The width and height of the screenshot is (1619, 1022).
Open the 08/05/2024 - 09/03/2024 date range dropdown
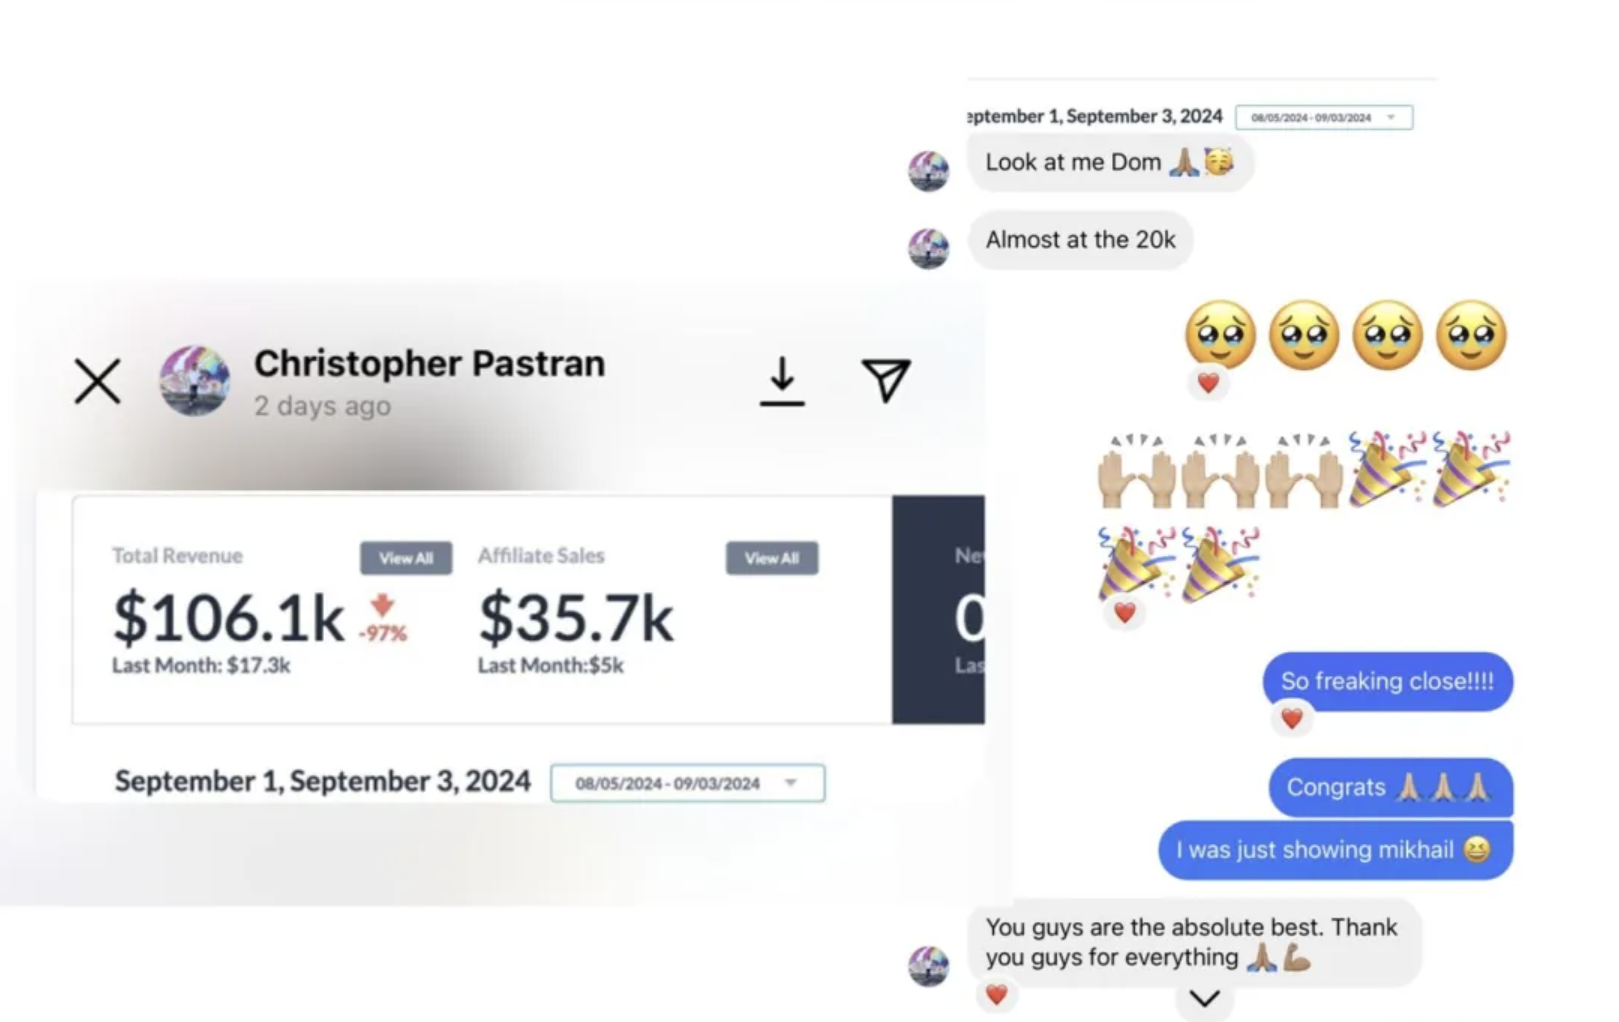coord(688,783)
